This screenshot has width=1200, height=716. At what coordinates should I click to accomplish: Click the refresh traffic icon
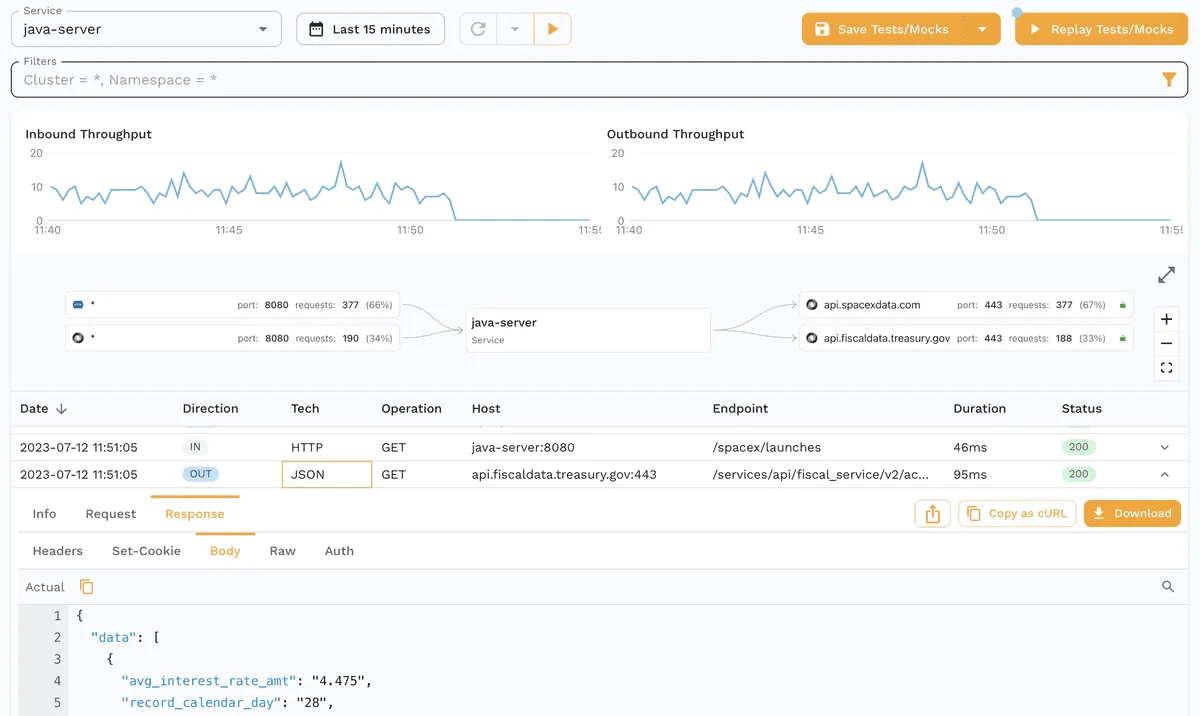(477, 28)
